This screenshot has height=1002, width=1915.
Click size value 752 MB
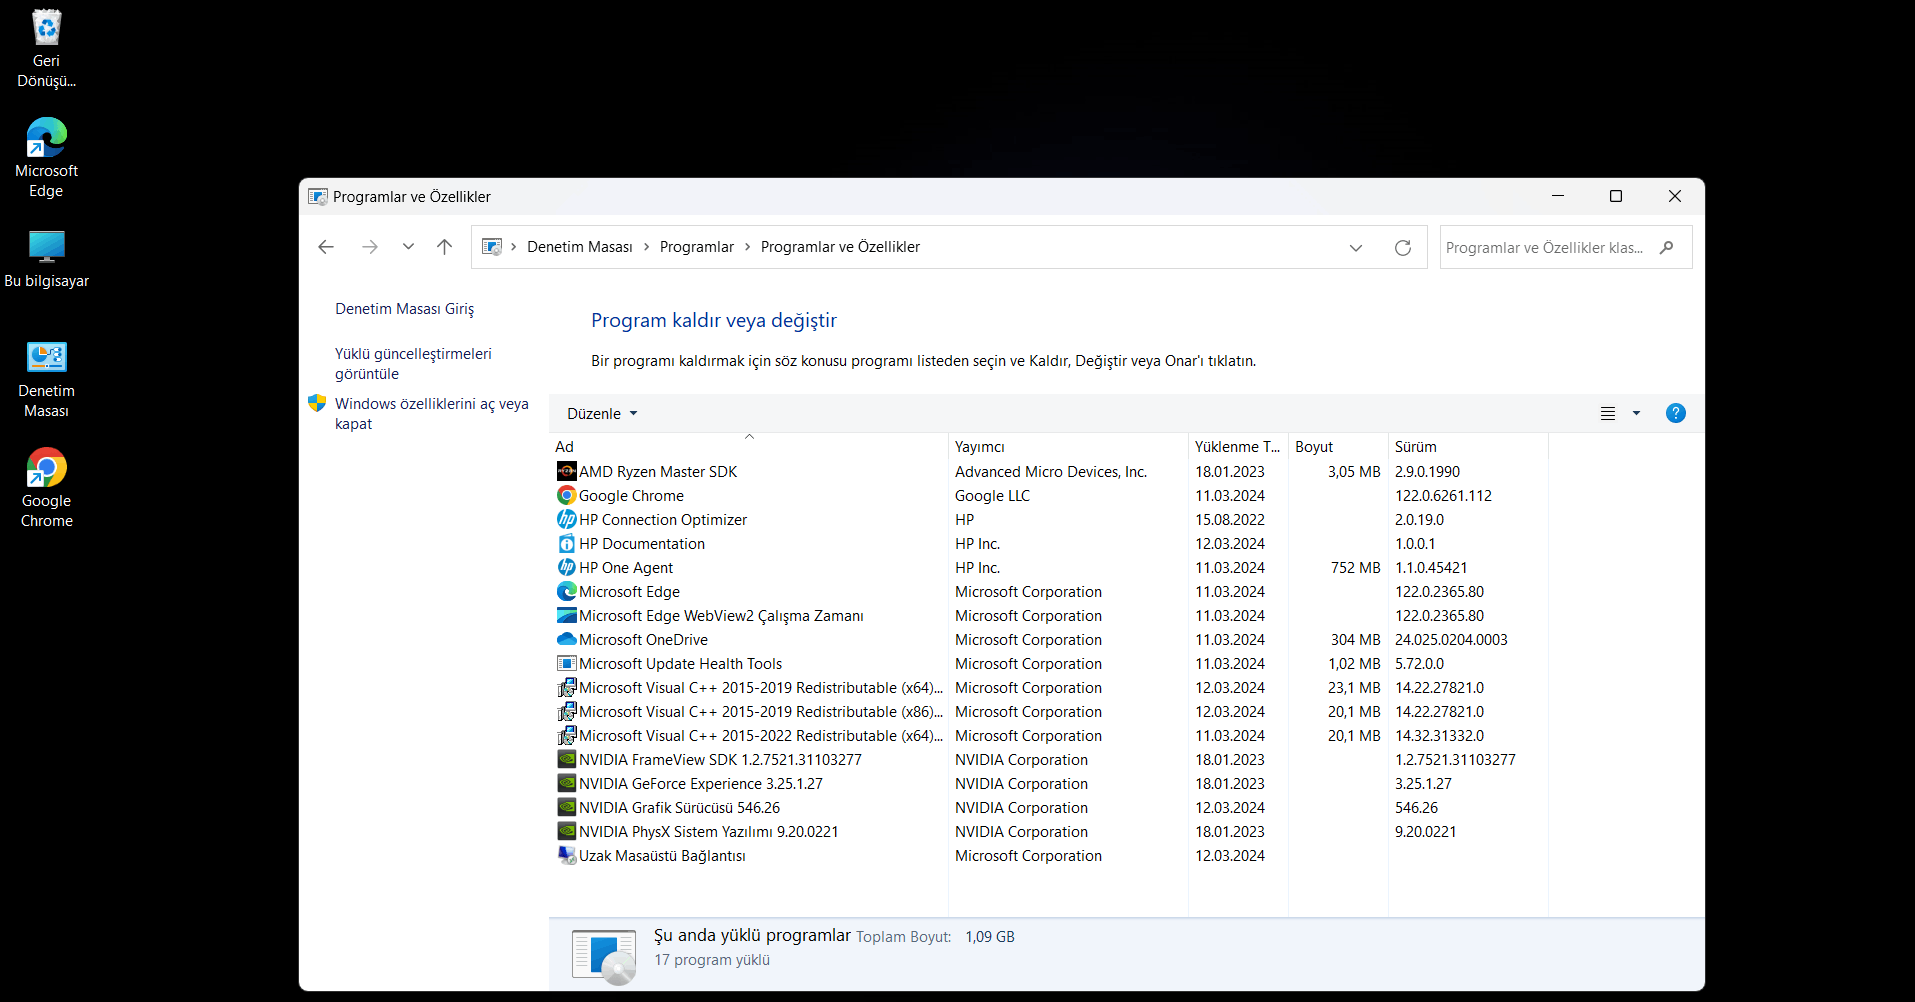[1355, 567]
